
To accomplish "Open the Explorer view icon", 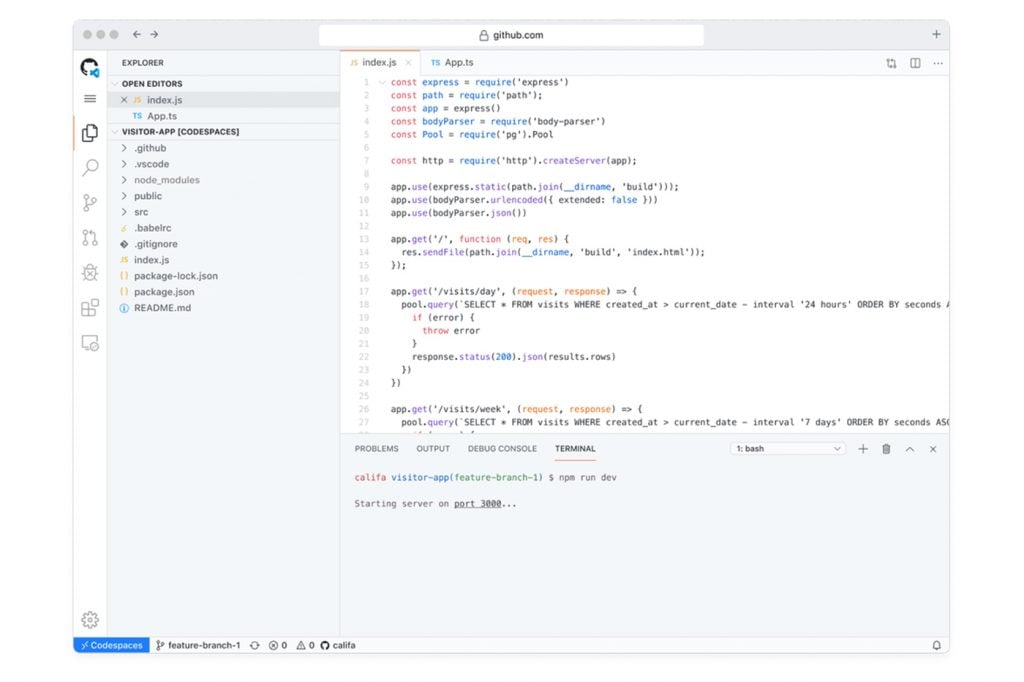I will (x=90, y=133).
